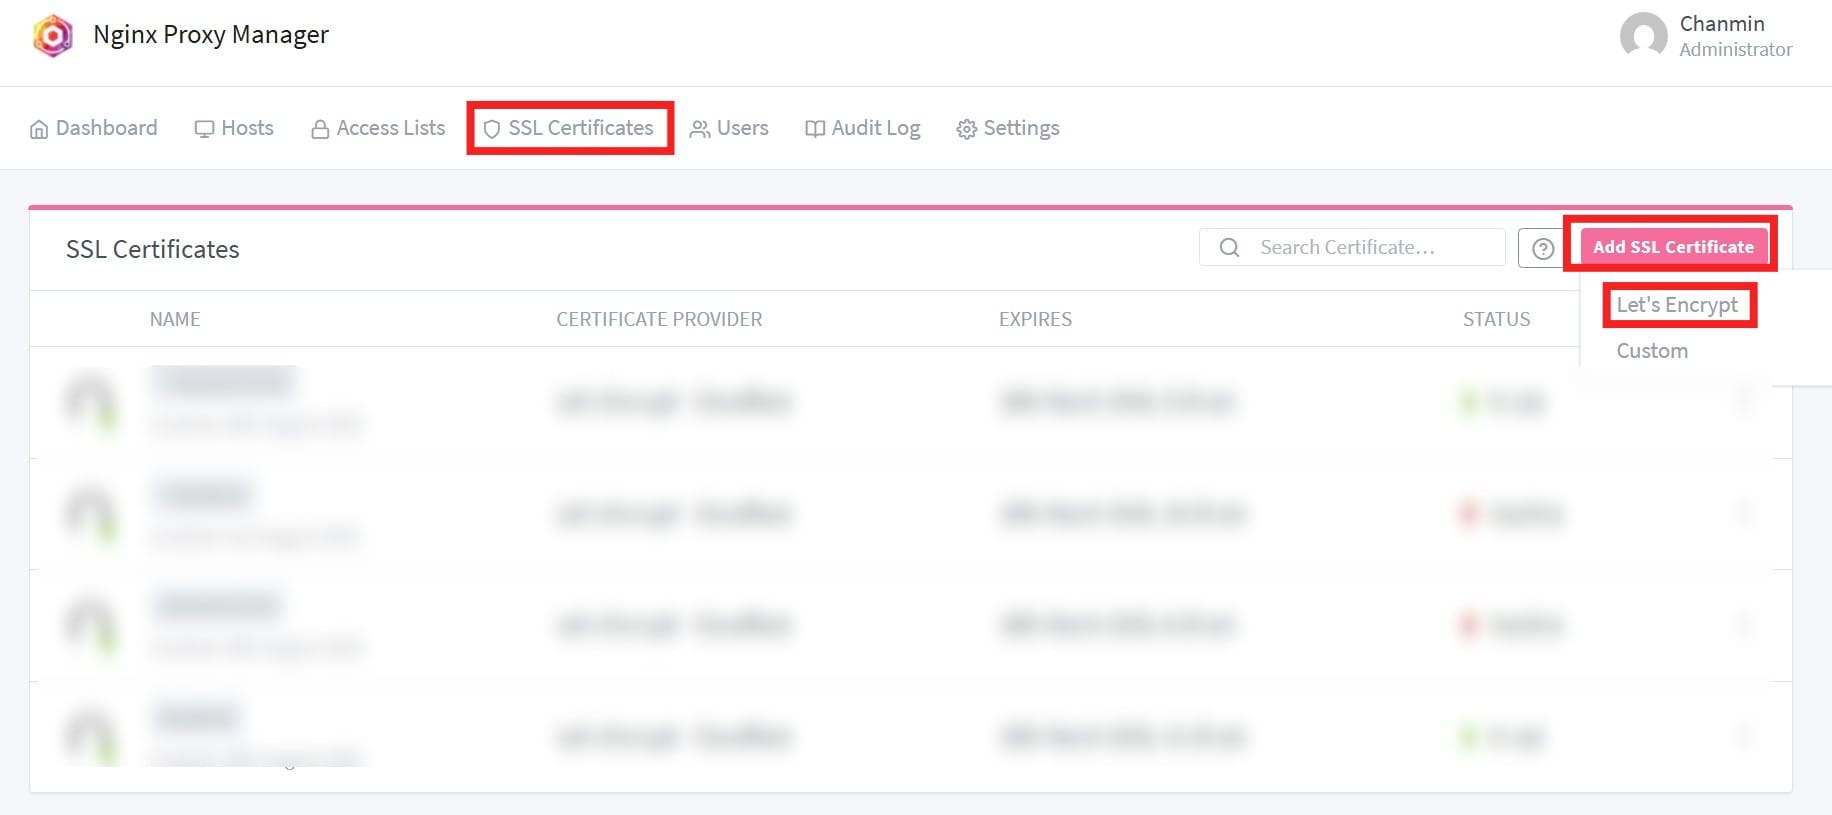Viewport: 1832px width, 815px height.
Task: Click the NAME column header
Action: tap(175, 319)
